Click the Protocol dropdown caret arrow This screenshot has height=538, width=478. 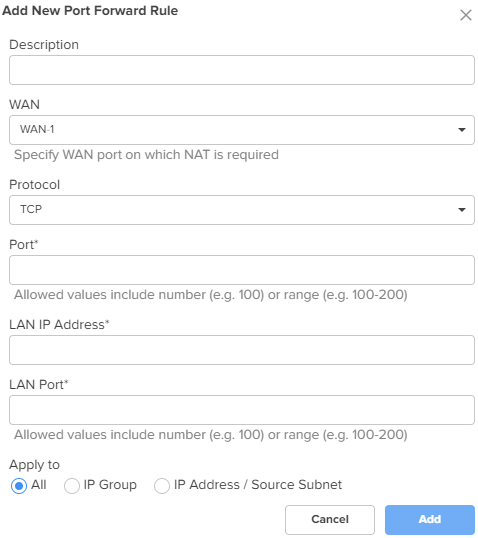pyautogui.click(x=462, y=210)
